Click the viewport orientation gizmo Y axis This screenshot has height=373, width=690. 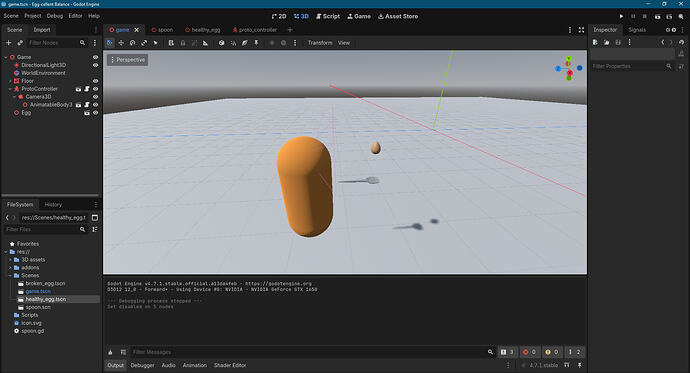pos(569,59)
